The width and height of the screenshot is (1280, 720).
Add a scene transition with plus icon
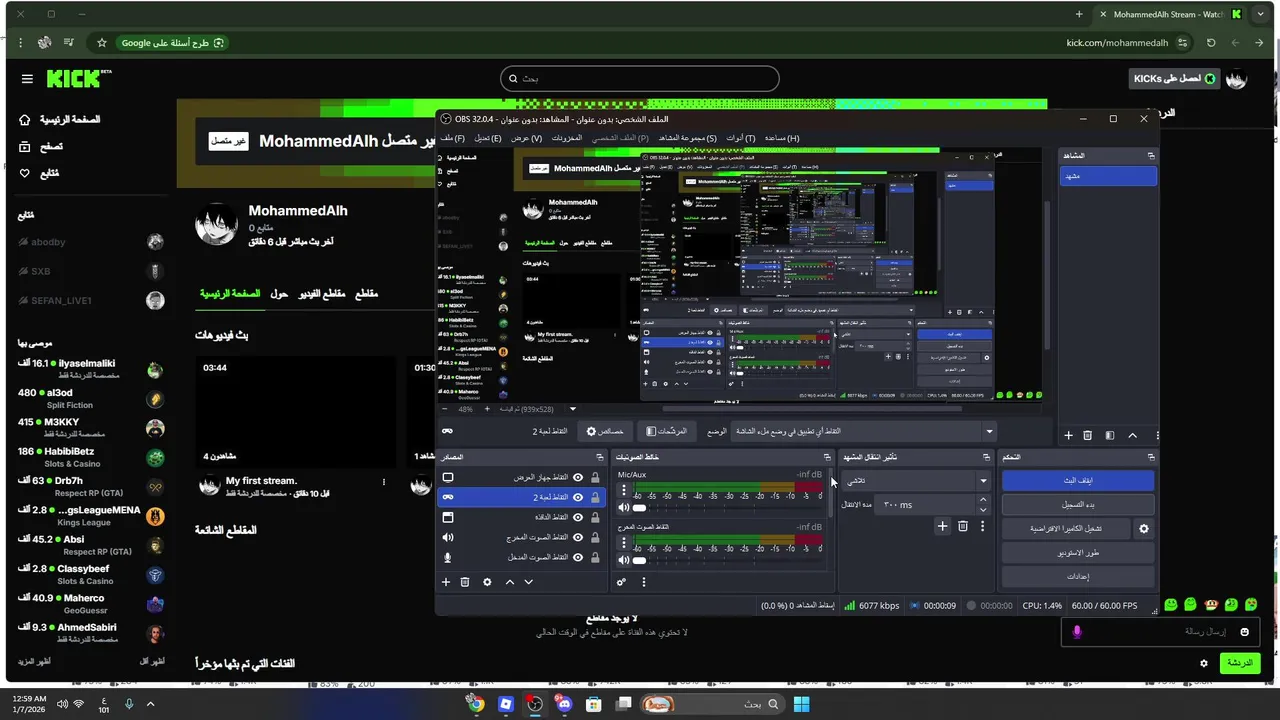[942, 526]
